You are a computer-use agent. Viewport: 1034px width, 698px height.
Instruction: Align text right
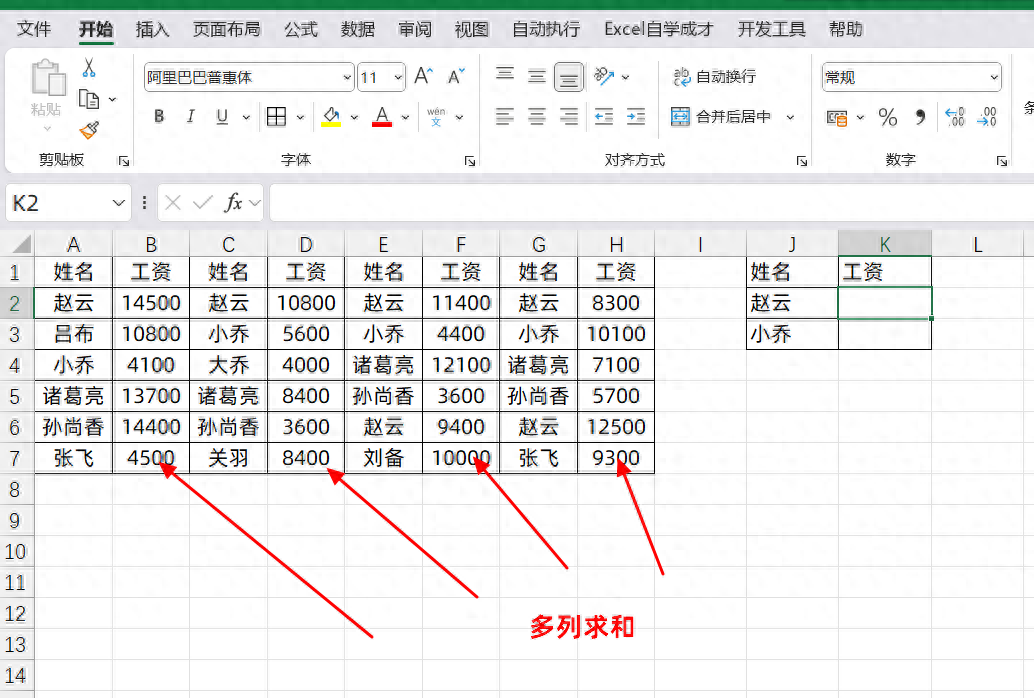[568, 117]
